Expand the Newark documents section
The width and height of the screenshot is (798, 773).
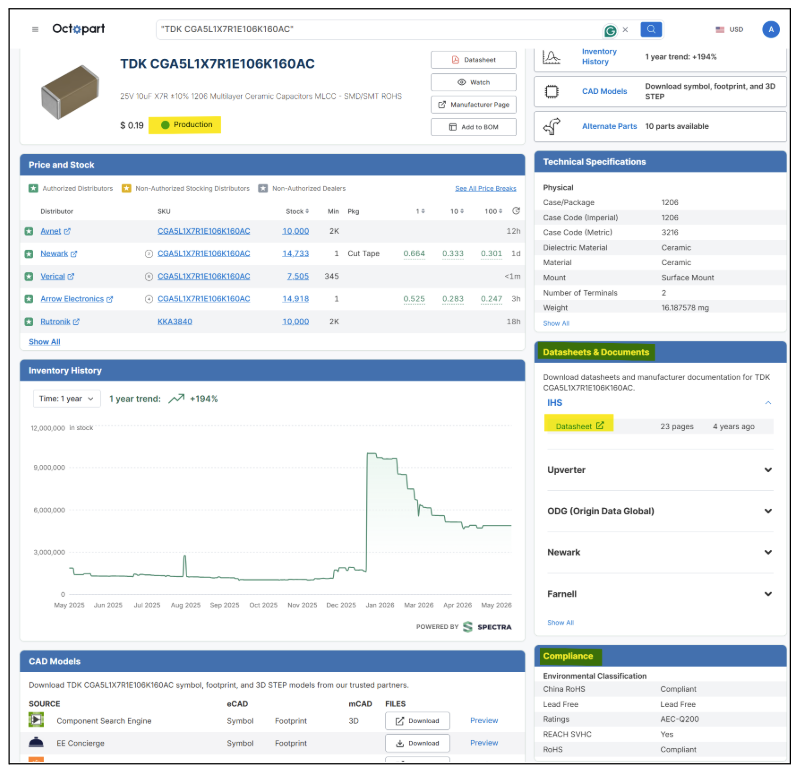click(x=768, y=552)
